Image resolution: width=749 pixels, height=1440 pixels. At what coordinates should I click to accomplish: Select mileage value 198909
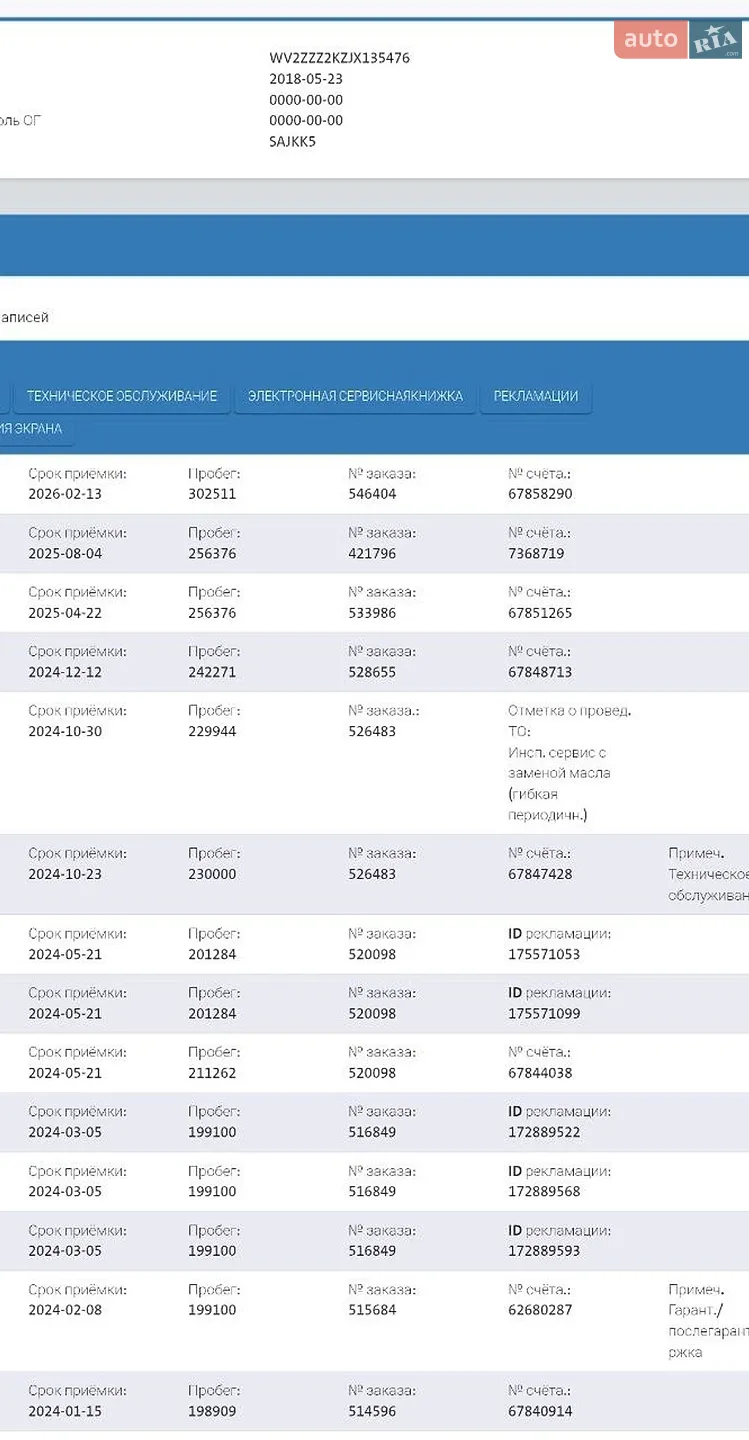tap(212, 1412)
